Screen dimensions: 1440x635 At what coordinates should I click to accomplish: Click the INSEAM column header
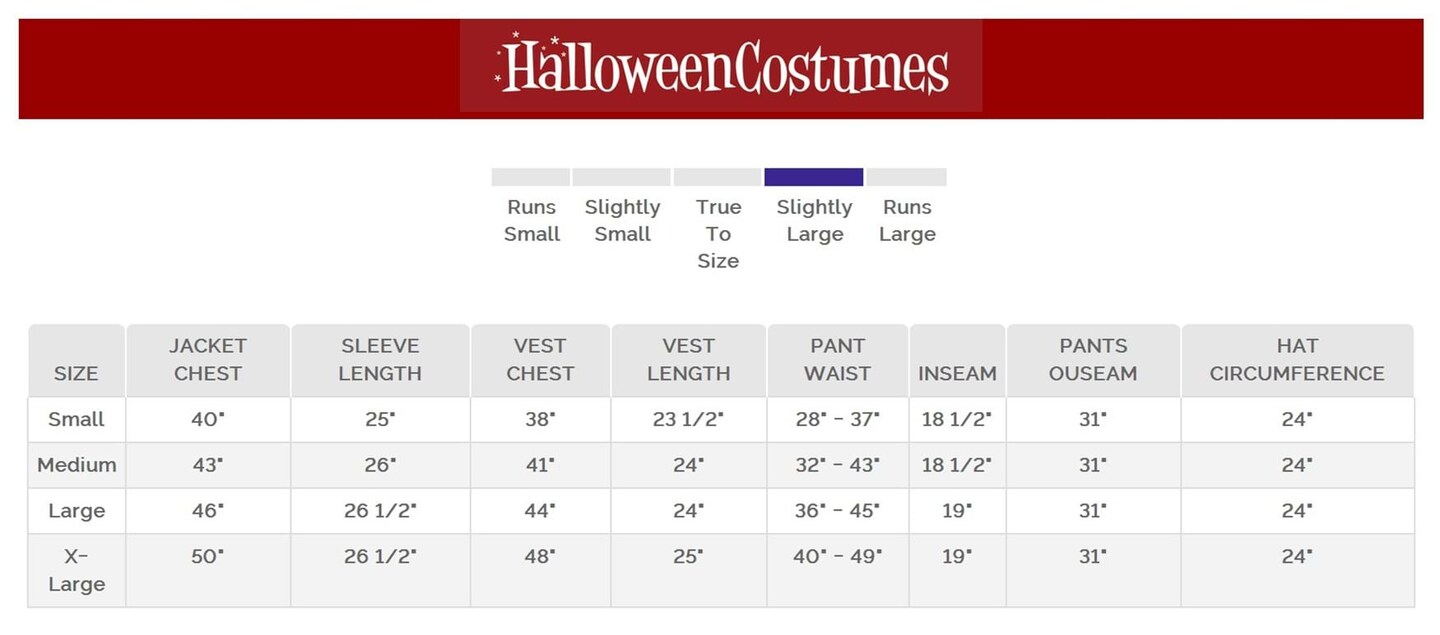[x=957, y=373]
